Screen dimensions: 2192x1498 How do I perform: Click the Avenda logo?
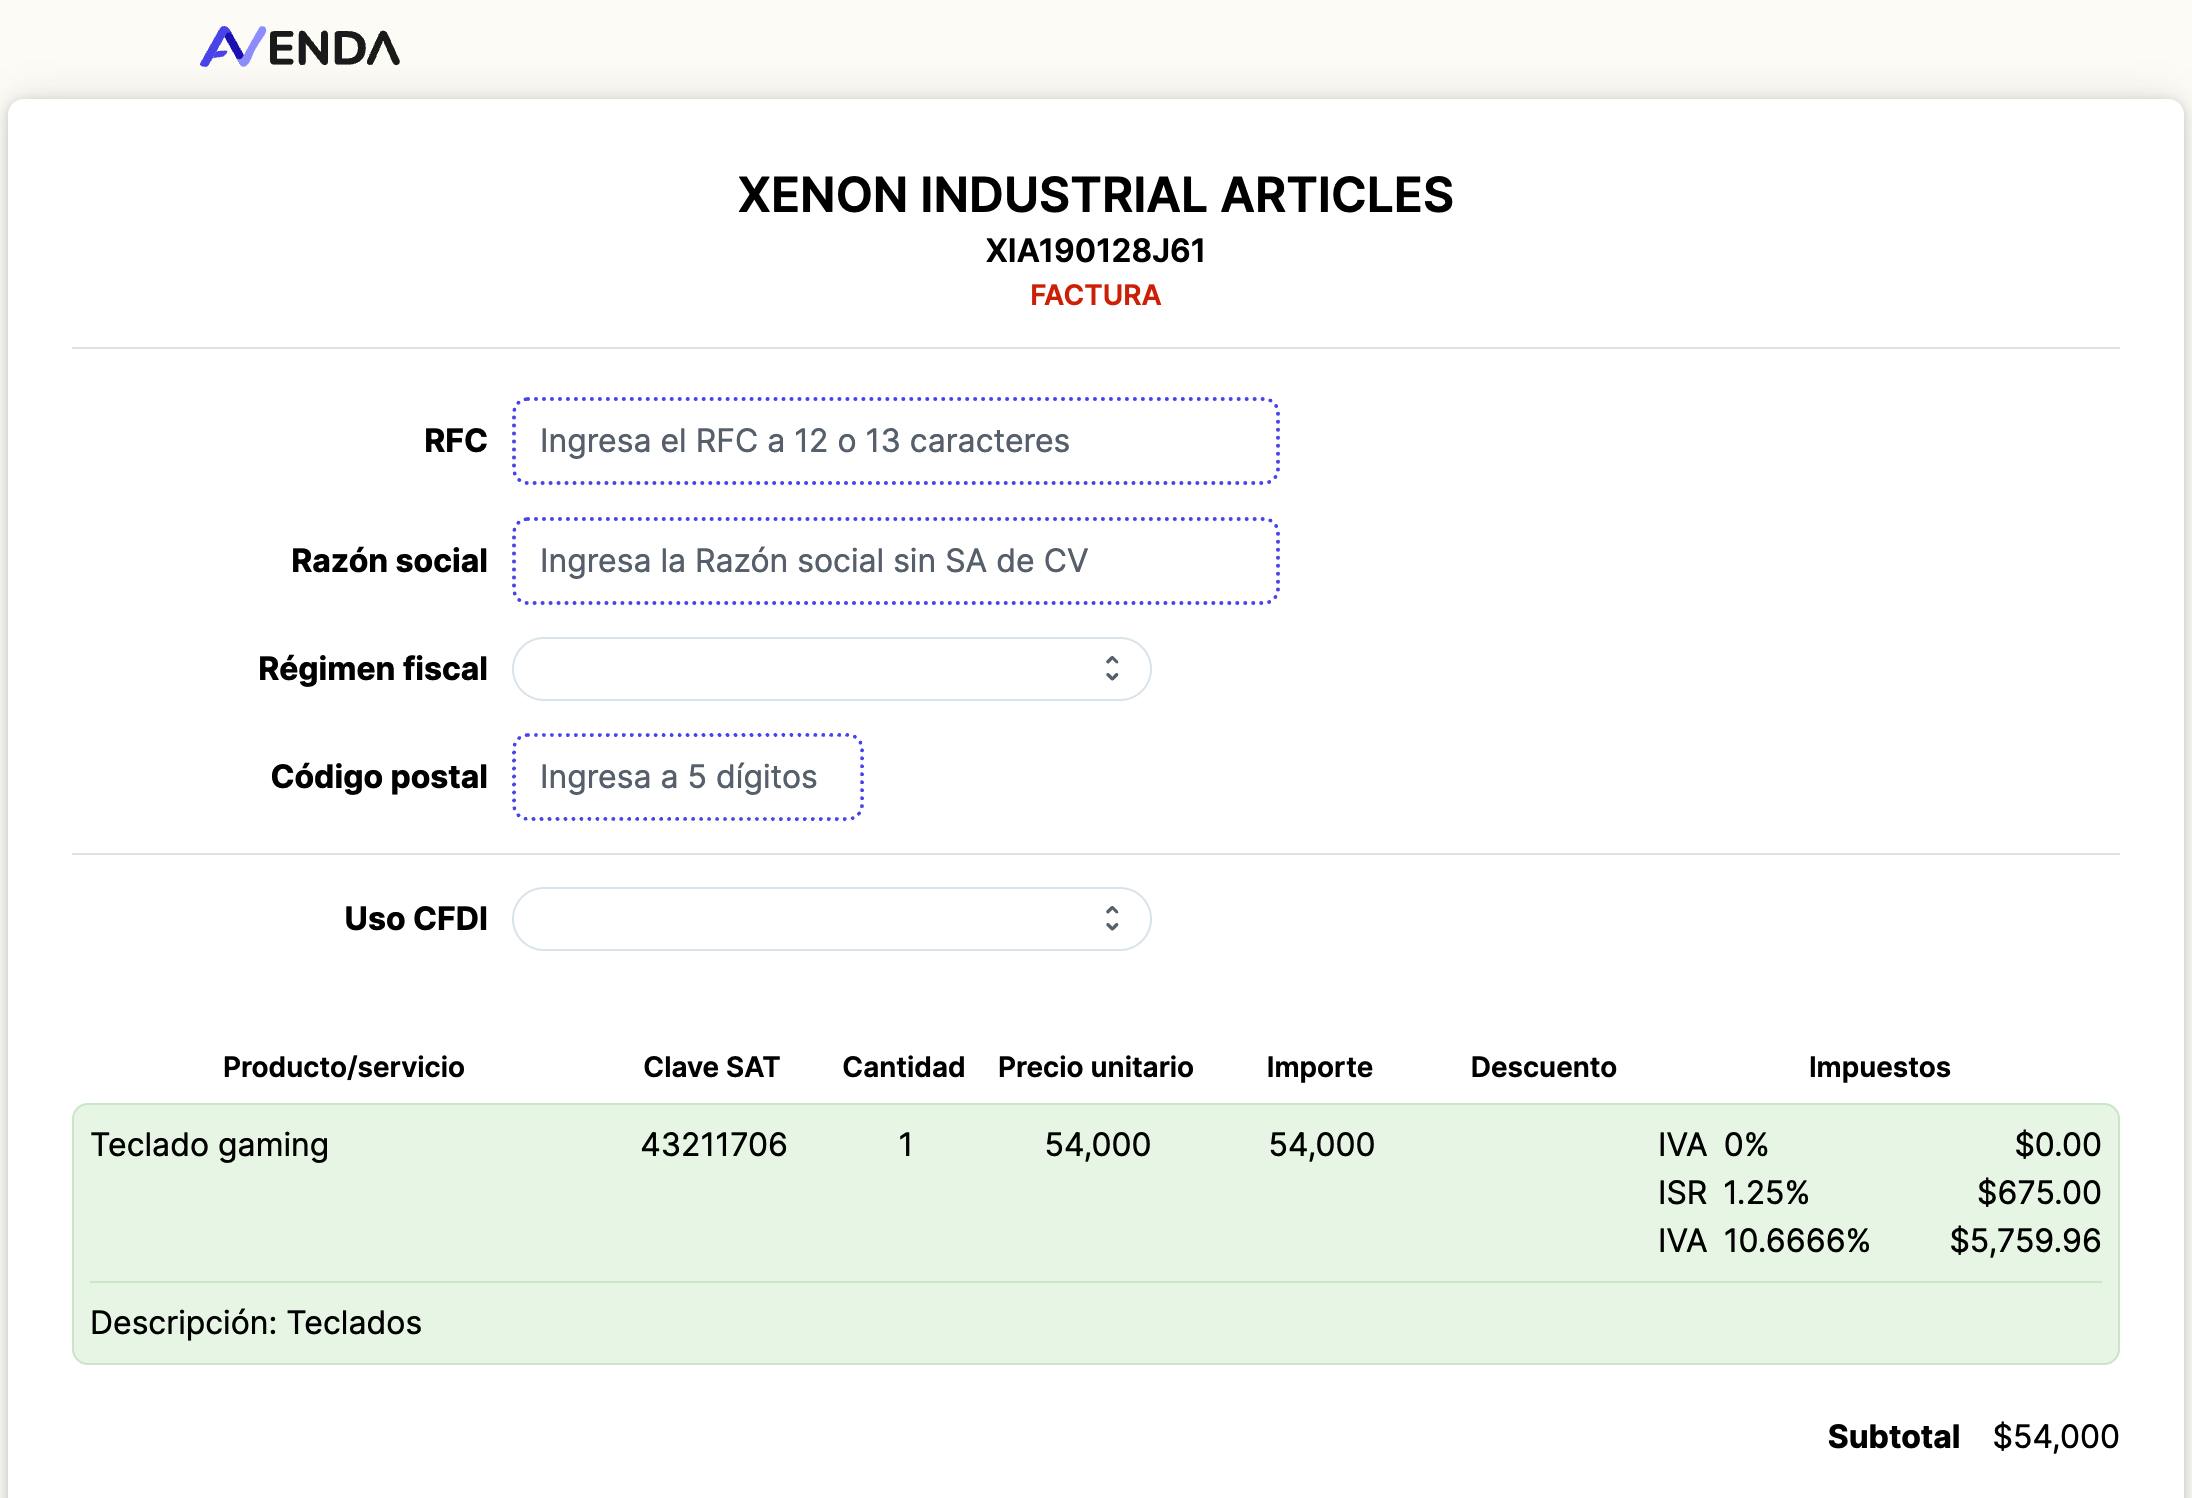[300, 47]
